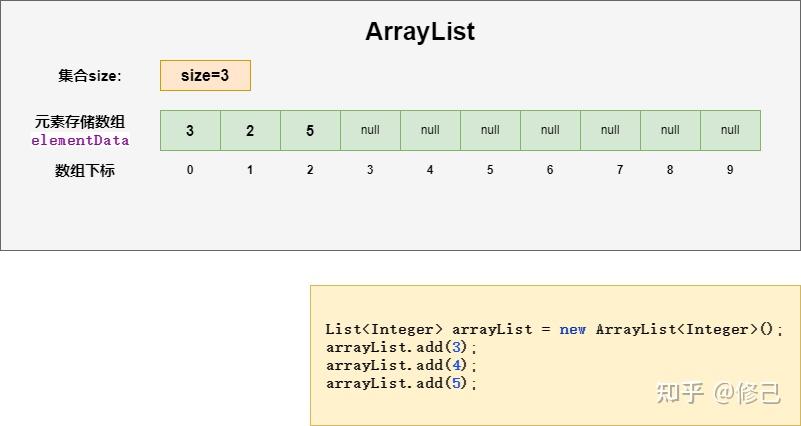The height and width of the screenshot is (426, 801).
Task: Select the orange size=3 box
Action: pos(205,75)
